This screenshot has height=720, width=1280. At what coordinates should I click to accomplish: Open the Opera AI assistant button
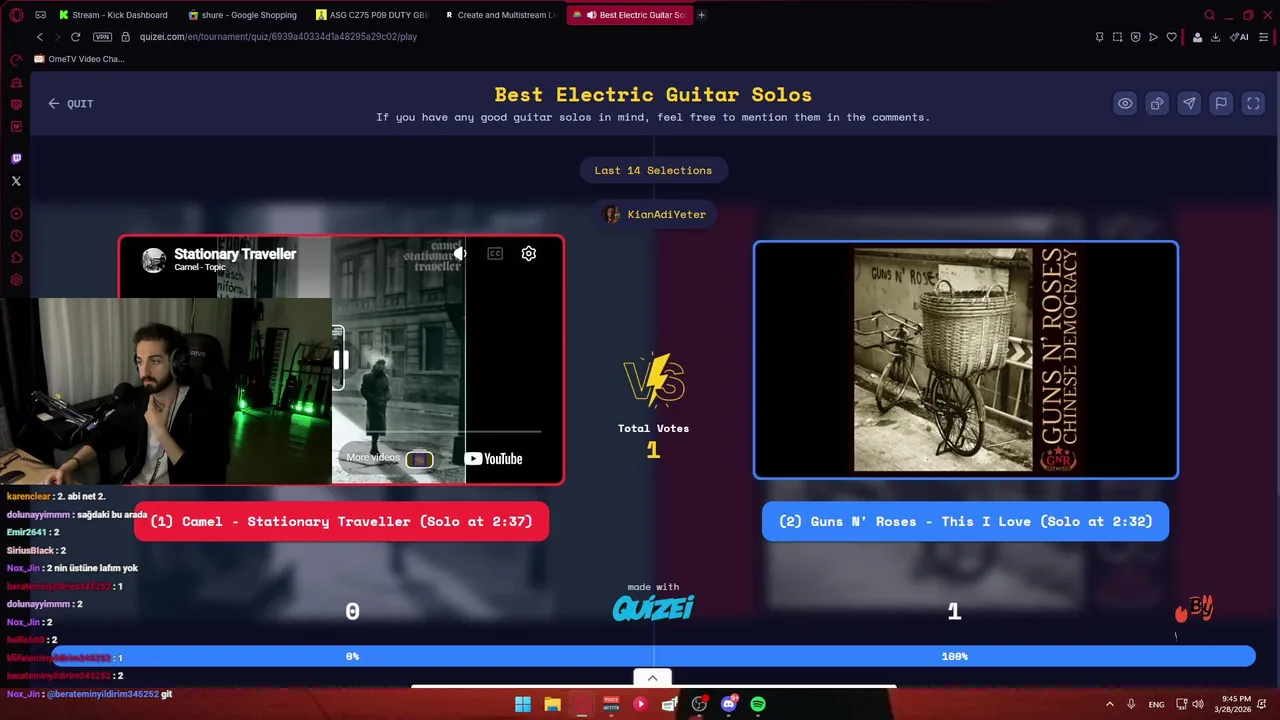1239,37
